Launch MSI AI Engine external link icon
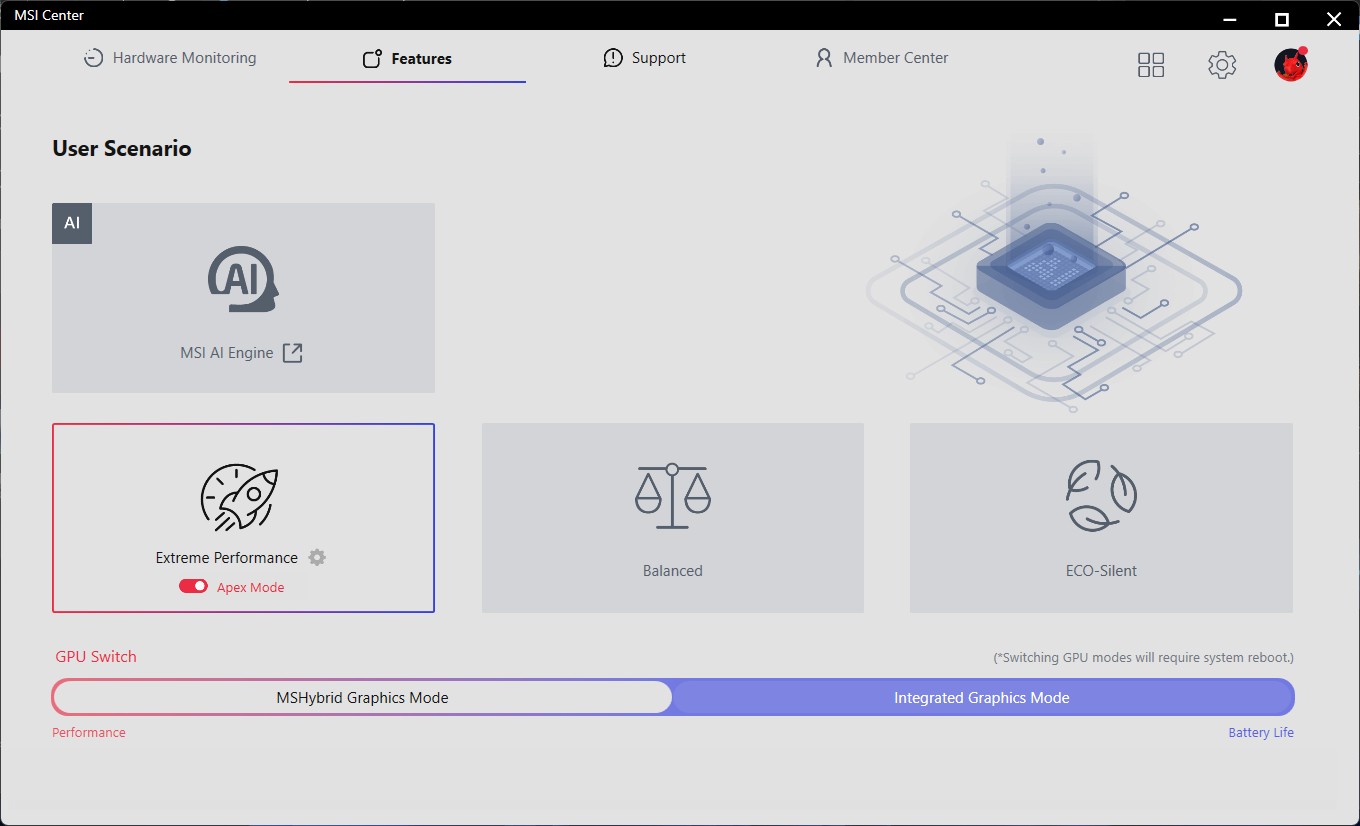 pos(292,353)
